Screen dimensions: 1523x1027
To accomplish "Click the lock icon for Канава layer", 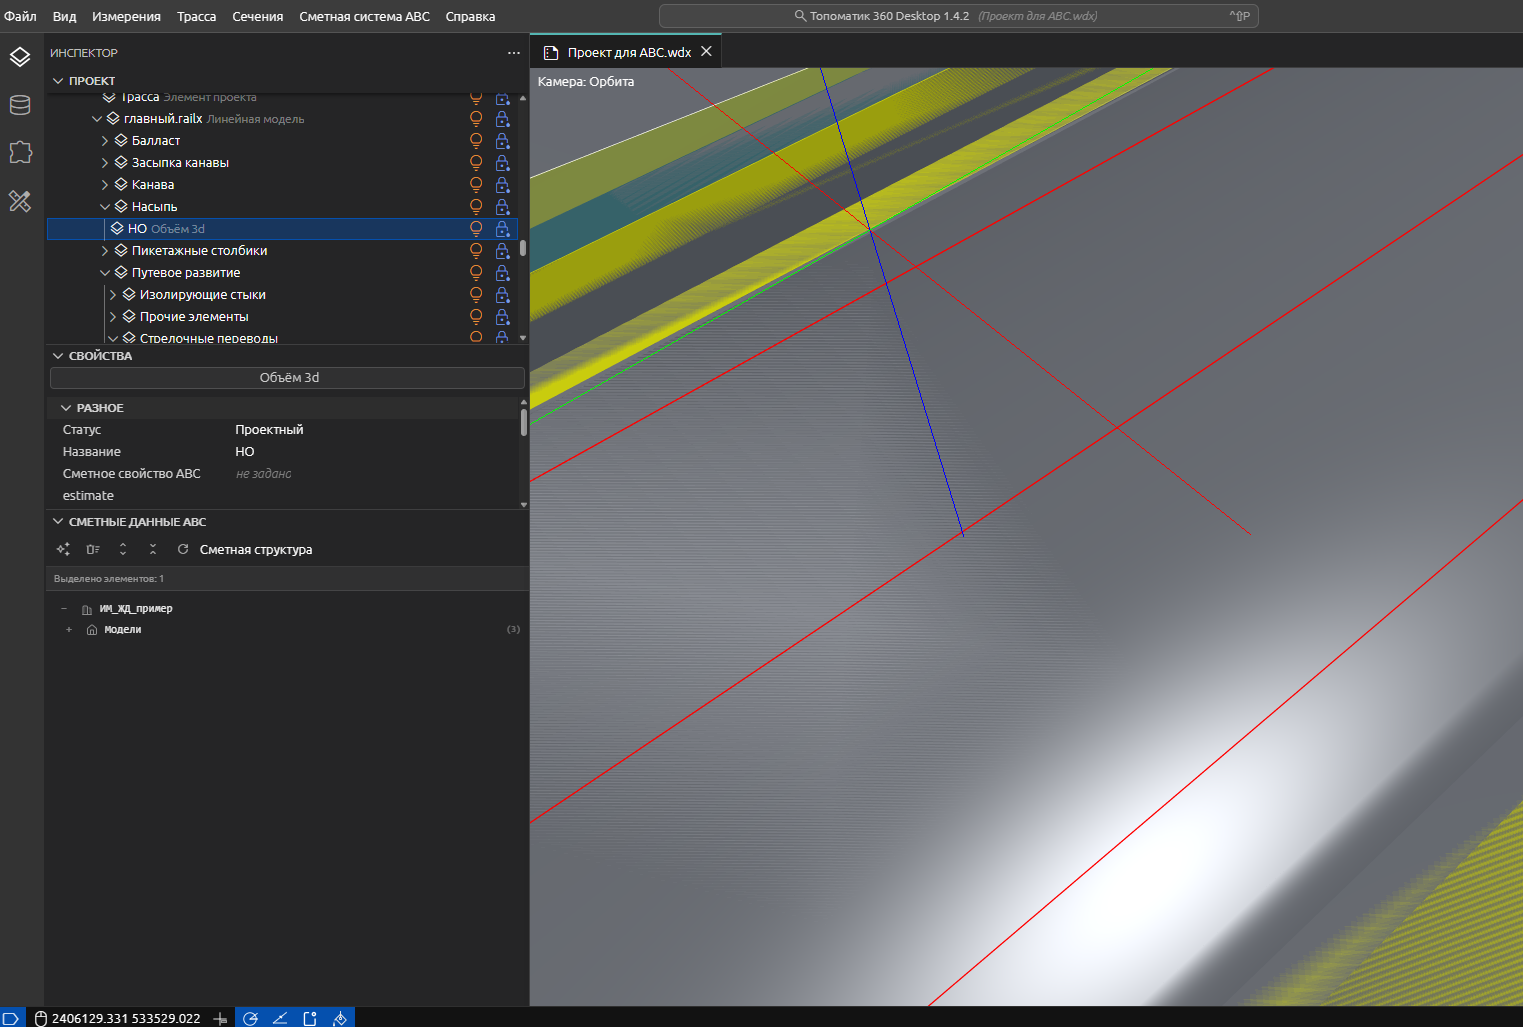I will (502, 185).
